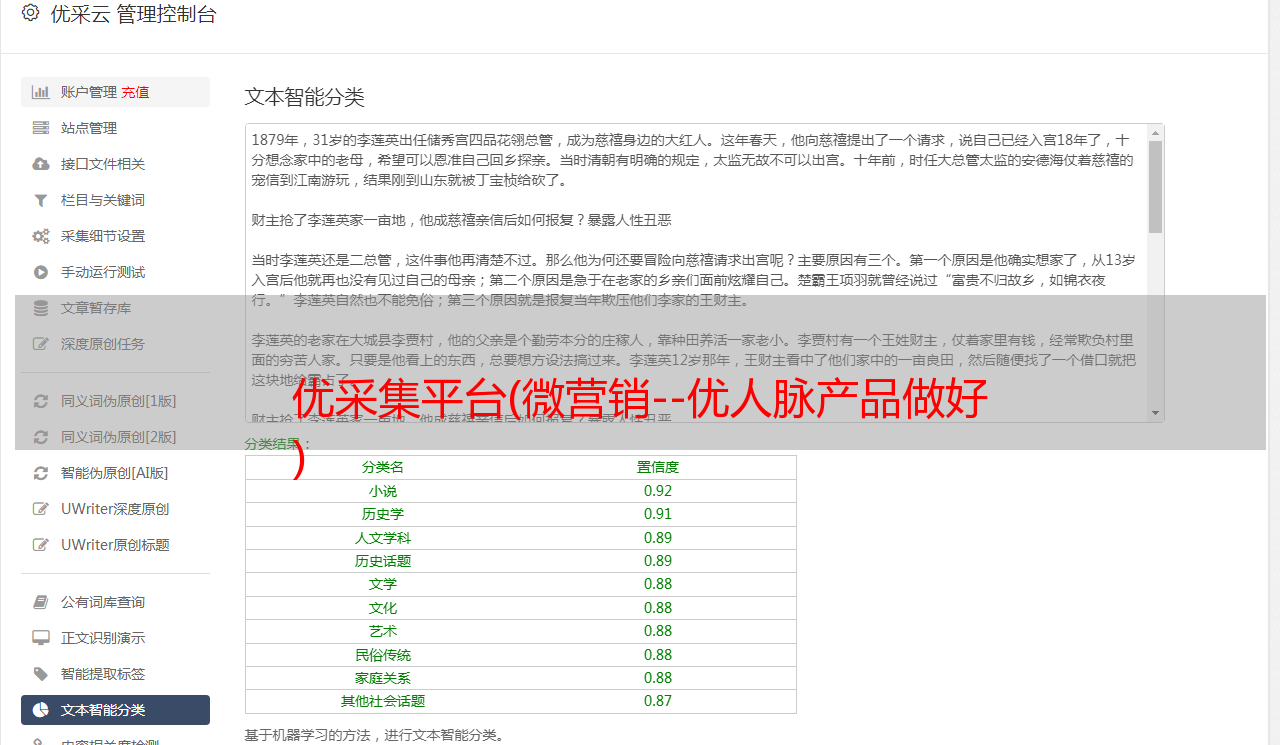Go to 智能伪原创[AI版] page
The width and height of the screenshot is (1280, 745).
click(115, 473)
